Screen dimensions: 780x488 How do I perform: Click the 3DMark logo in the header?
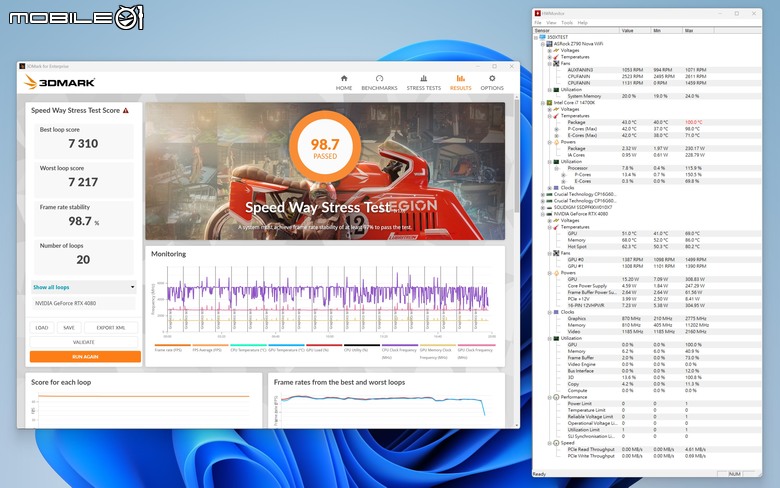(59, 82)
